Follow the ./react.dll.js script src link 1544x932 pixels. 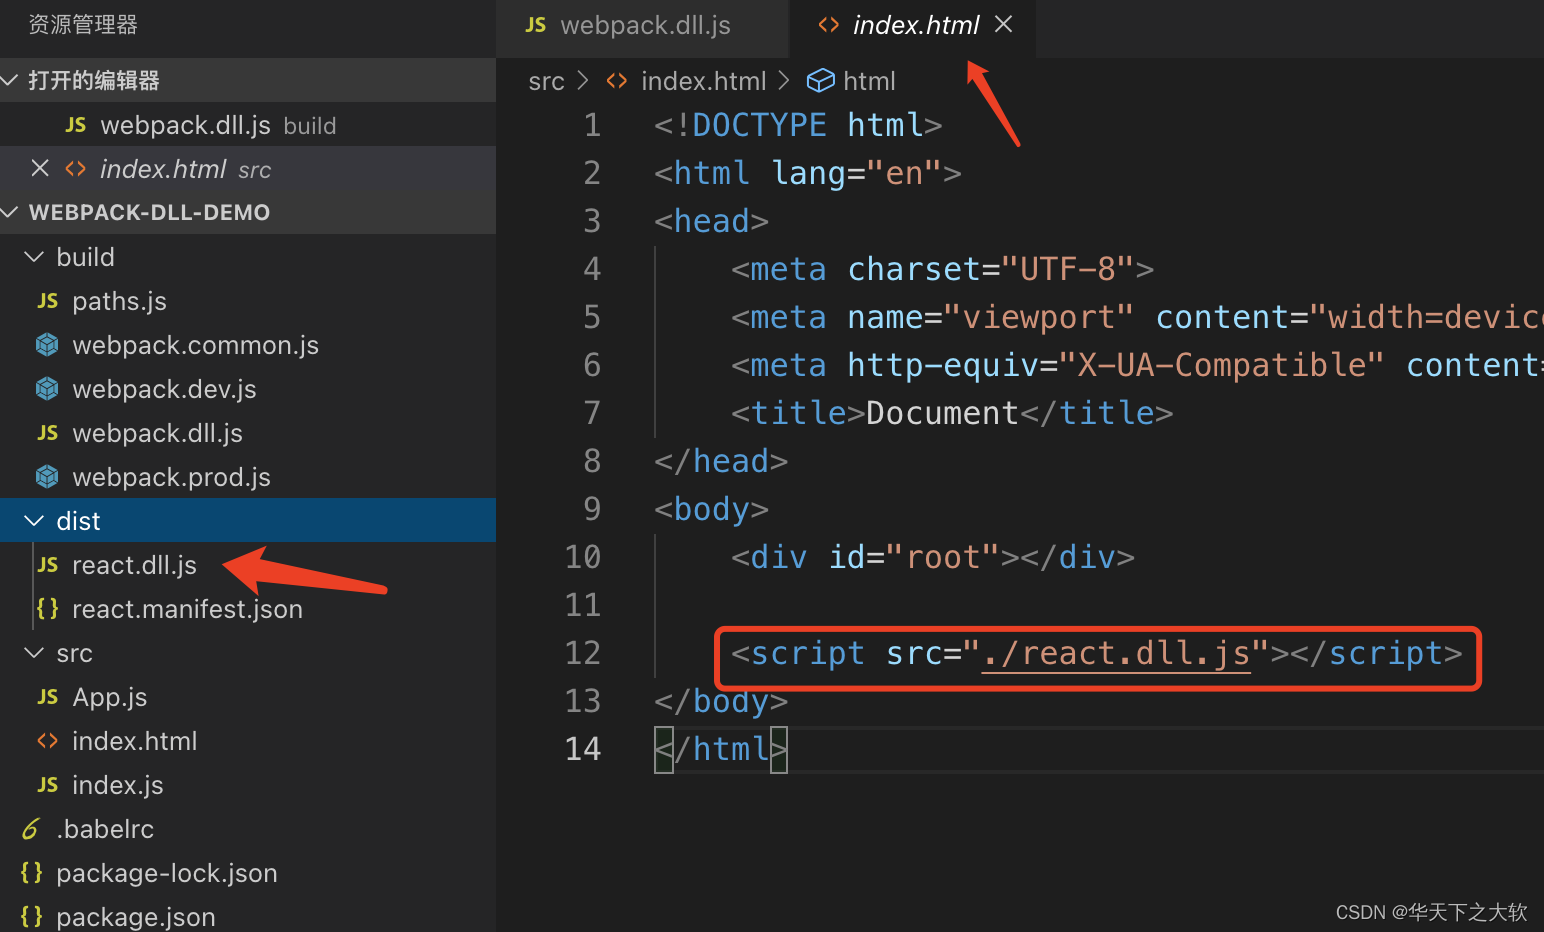point(1116,653)
